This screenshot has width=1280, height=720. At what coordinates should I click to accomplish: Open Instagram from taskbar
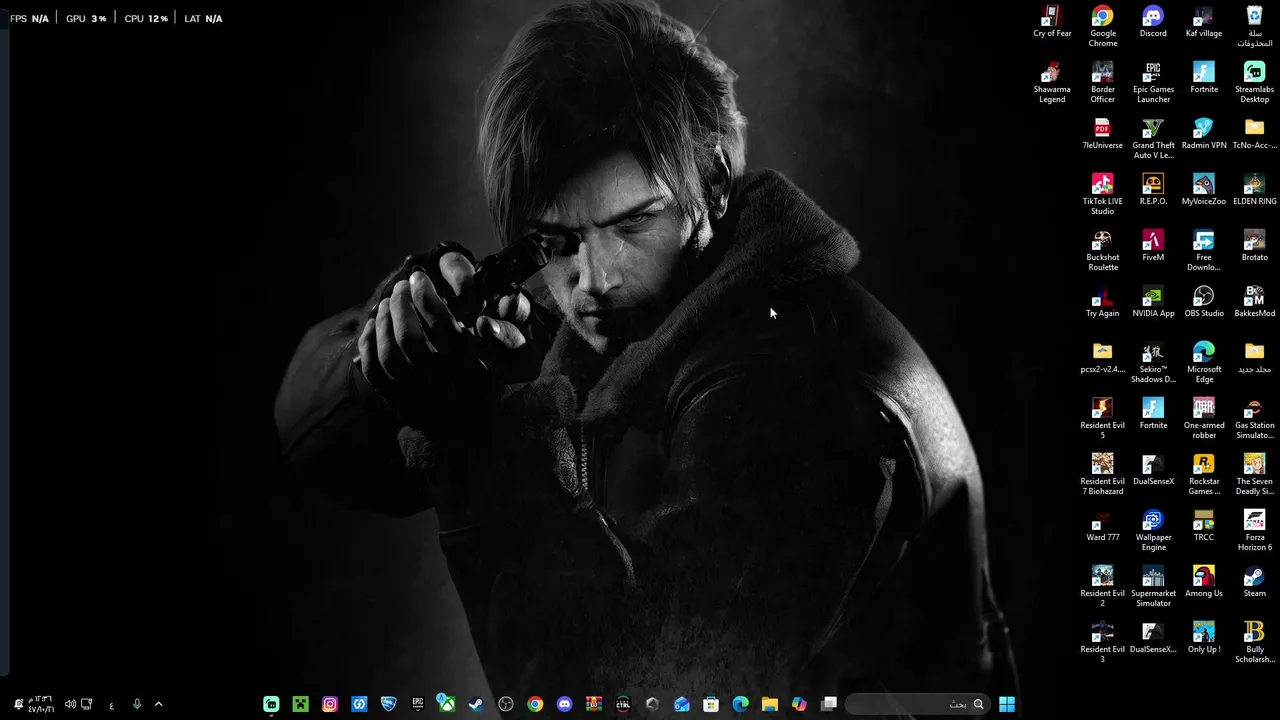tap(330, 704)
